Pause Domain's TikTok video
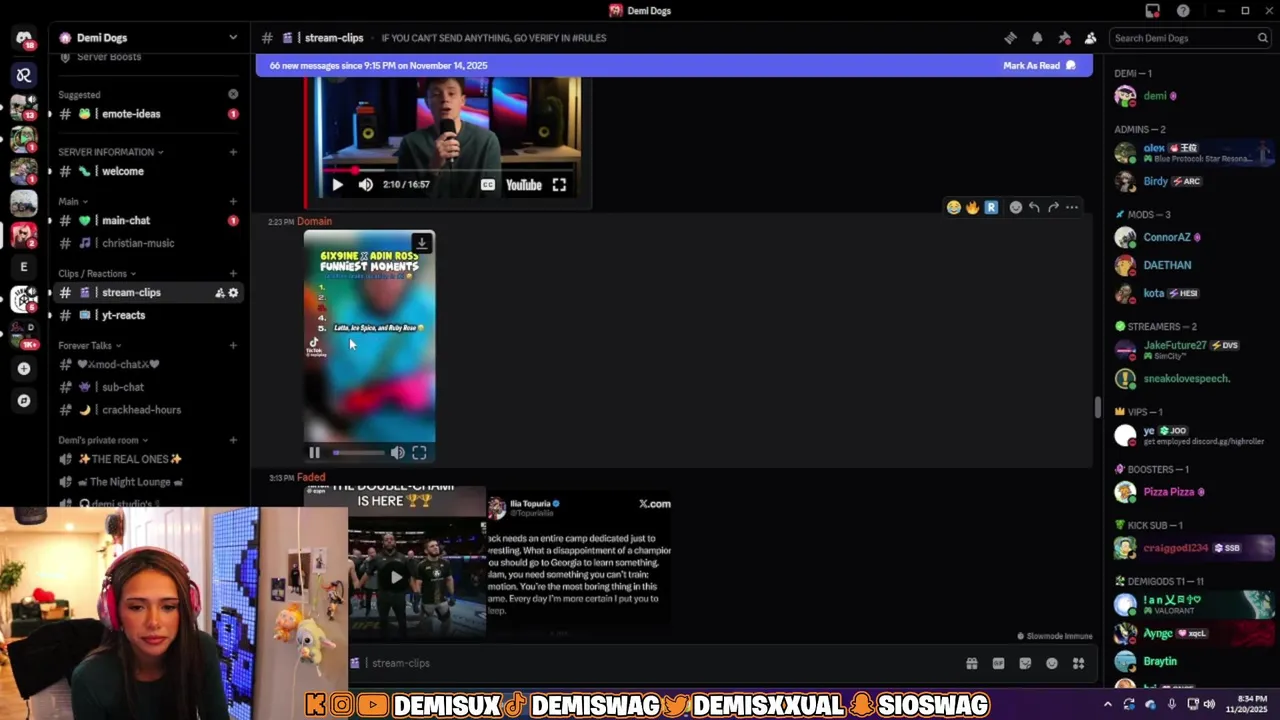The image size is (1280, 720). (314, 453)
